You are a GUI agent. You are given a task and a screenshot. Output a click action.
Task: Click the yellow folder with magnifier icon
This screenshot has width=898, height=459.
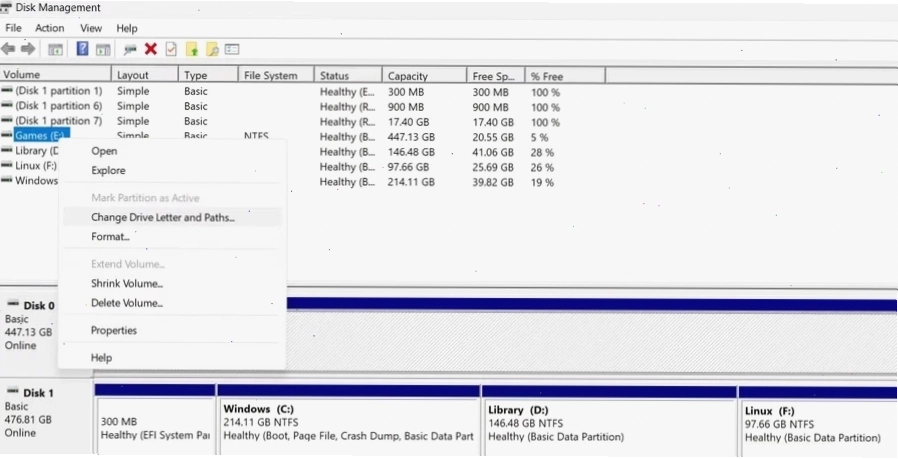click(x=212, y=50)
